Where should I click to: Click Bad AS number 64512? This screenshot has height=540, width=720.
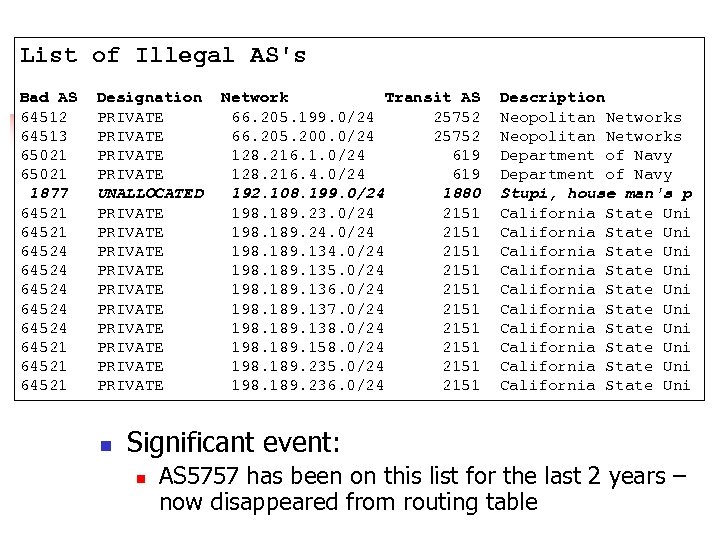[x=43, y=117]
